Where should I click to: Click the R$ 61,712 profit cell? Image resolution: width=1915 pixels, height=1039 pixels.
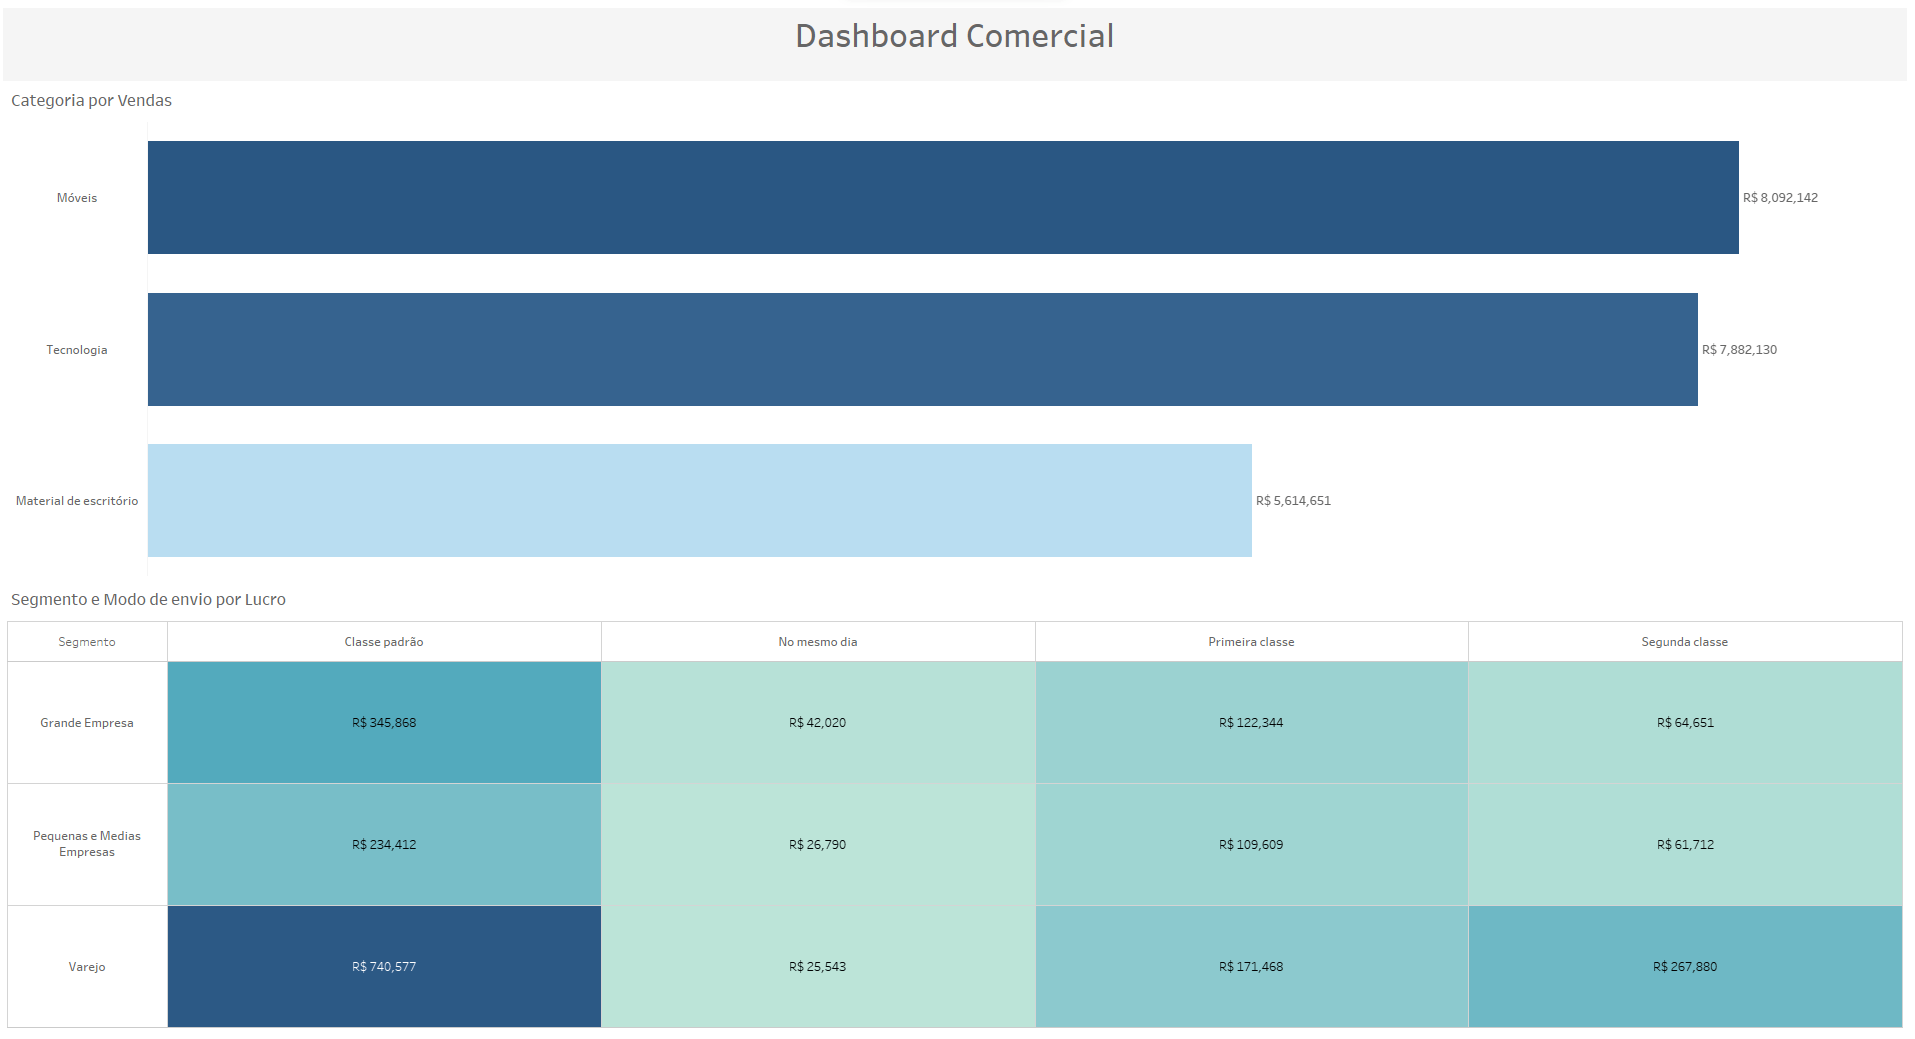(x=1685, y=845)
